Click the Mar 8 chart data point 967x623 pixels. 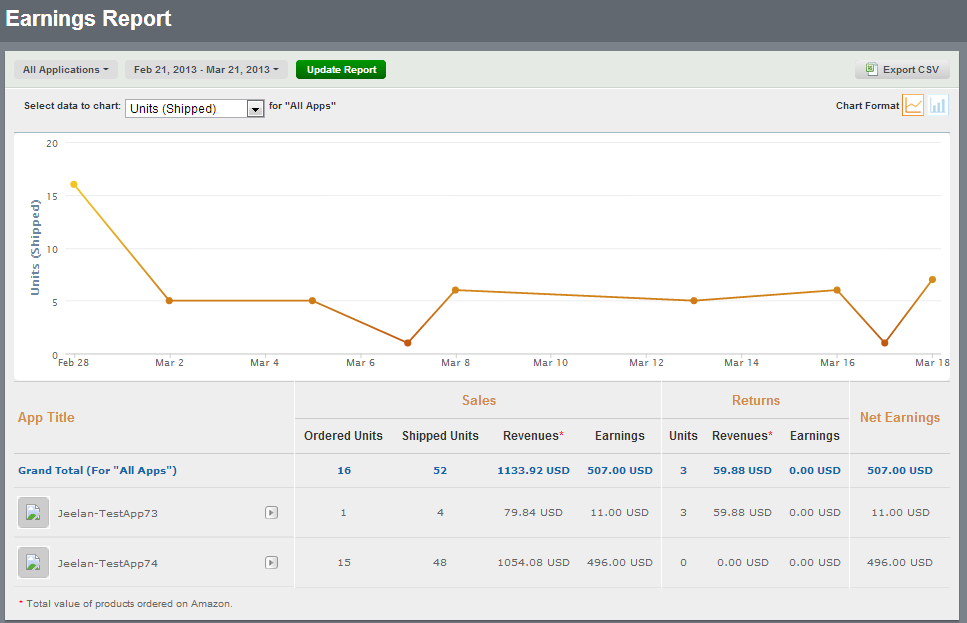[x=455, y=290]
